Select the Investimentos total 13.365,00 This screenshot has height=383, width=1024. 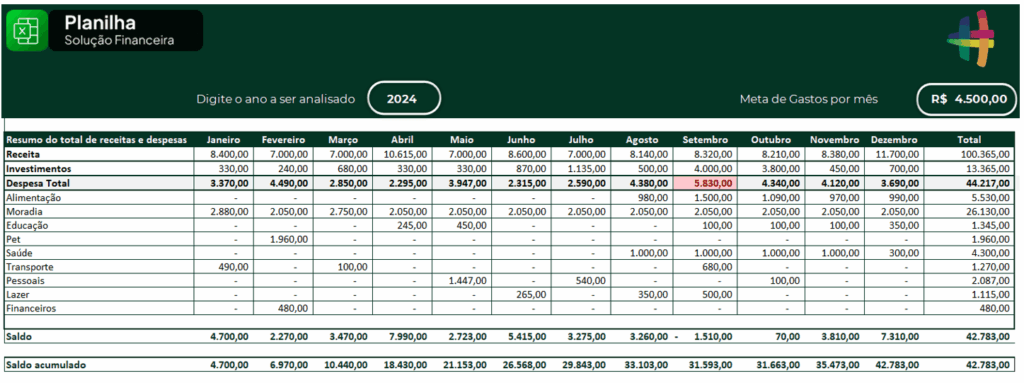(970, 168)
